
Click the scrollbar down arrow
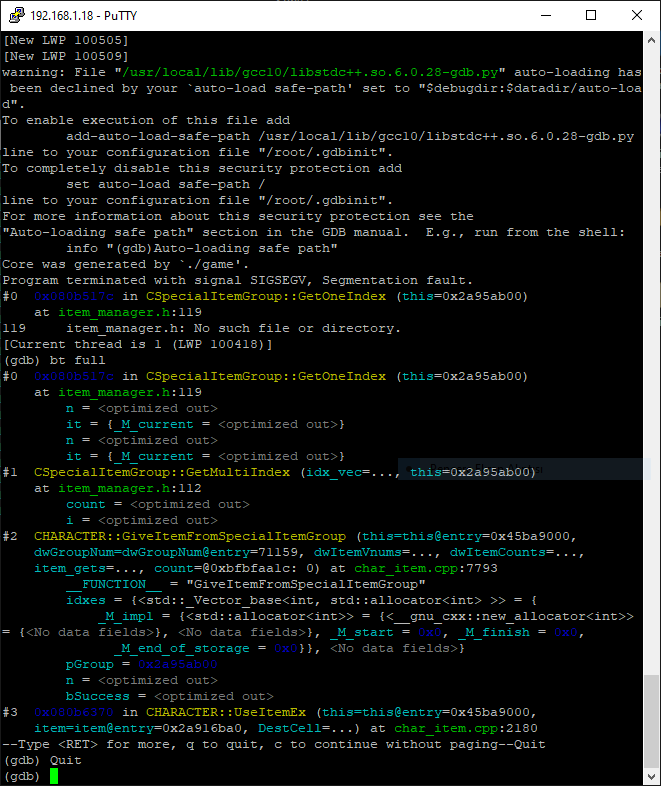click(651, 777)
